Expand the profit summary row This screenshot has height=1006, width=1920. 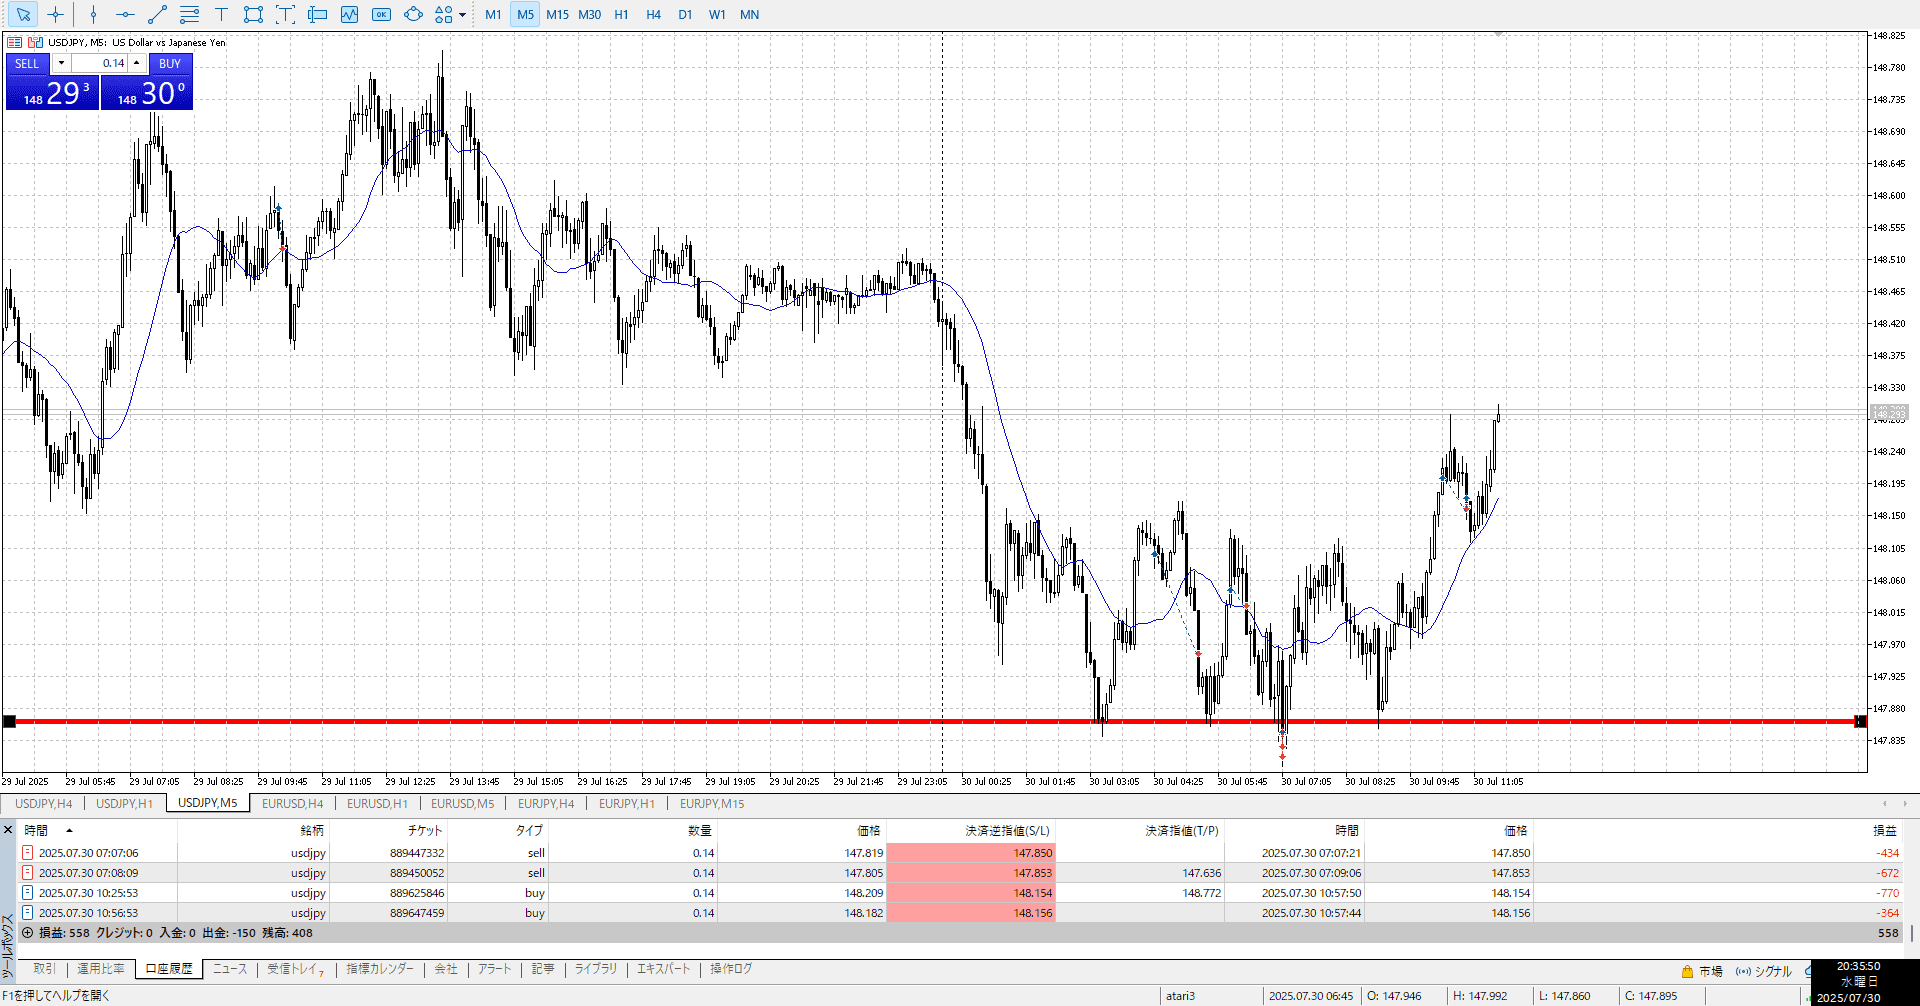[x=28, y=933]
